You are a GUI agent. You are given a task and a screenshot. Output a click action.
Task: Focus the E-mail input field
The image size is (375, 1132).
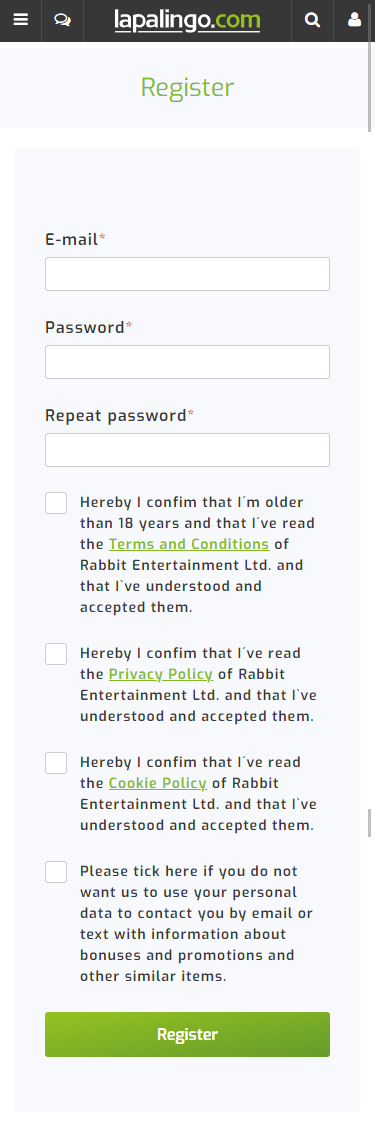(187, 274)
